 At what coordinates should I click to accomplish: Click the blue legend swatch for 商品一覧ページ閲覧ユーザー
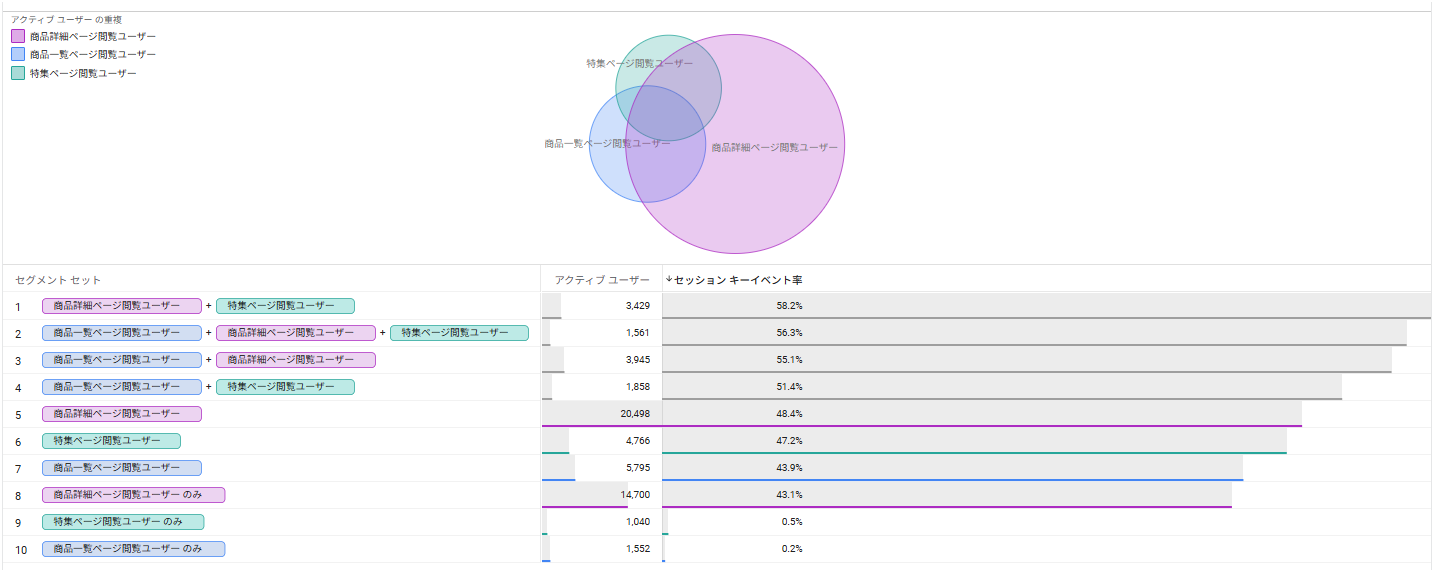(18, 54)
